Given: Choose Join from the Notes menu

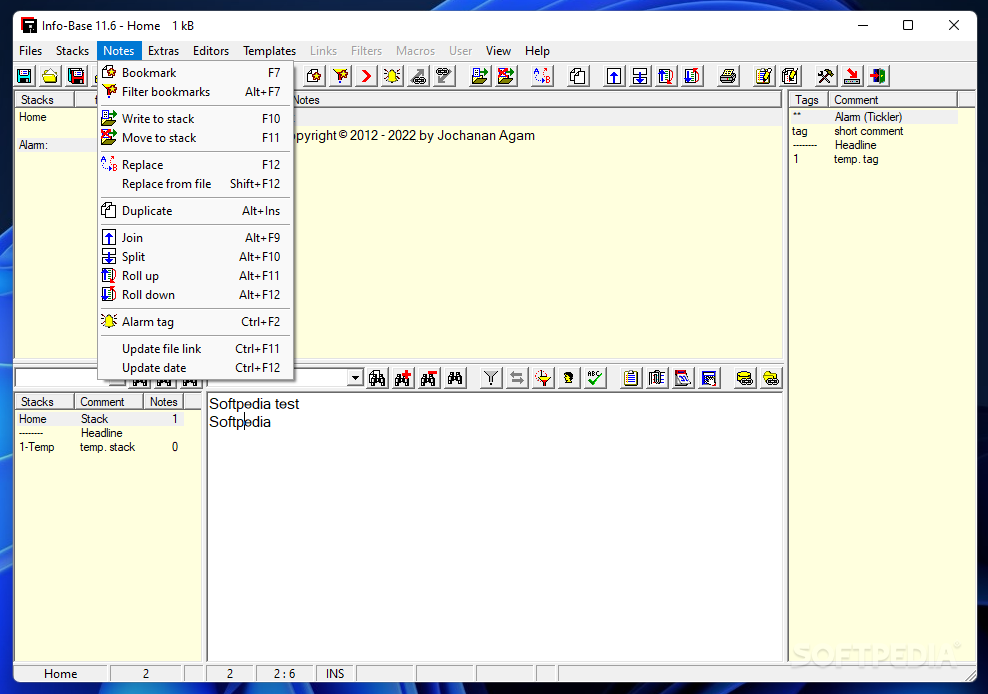Looking at the screenshot, I should pos(196,238).
